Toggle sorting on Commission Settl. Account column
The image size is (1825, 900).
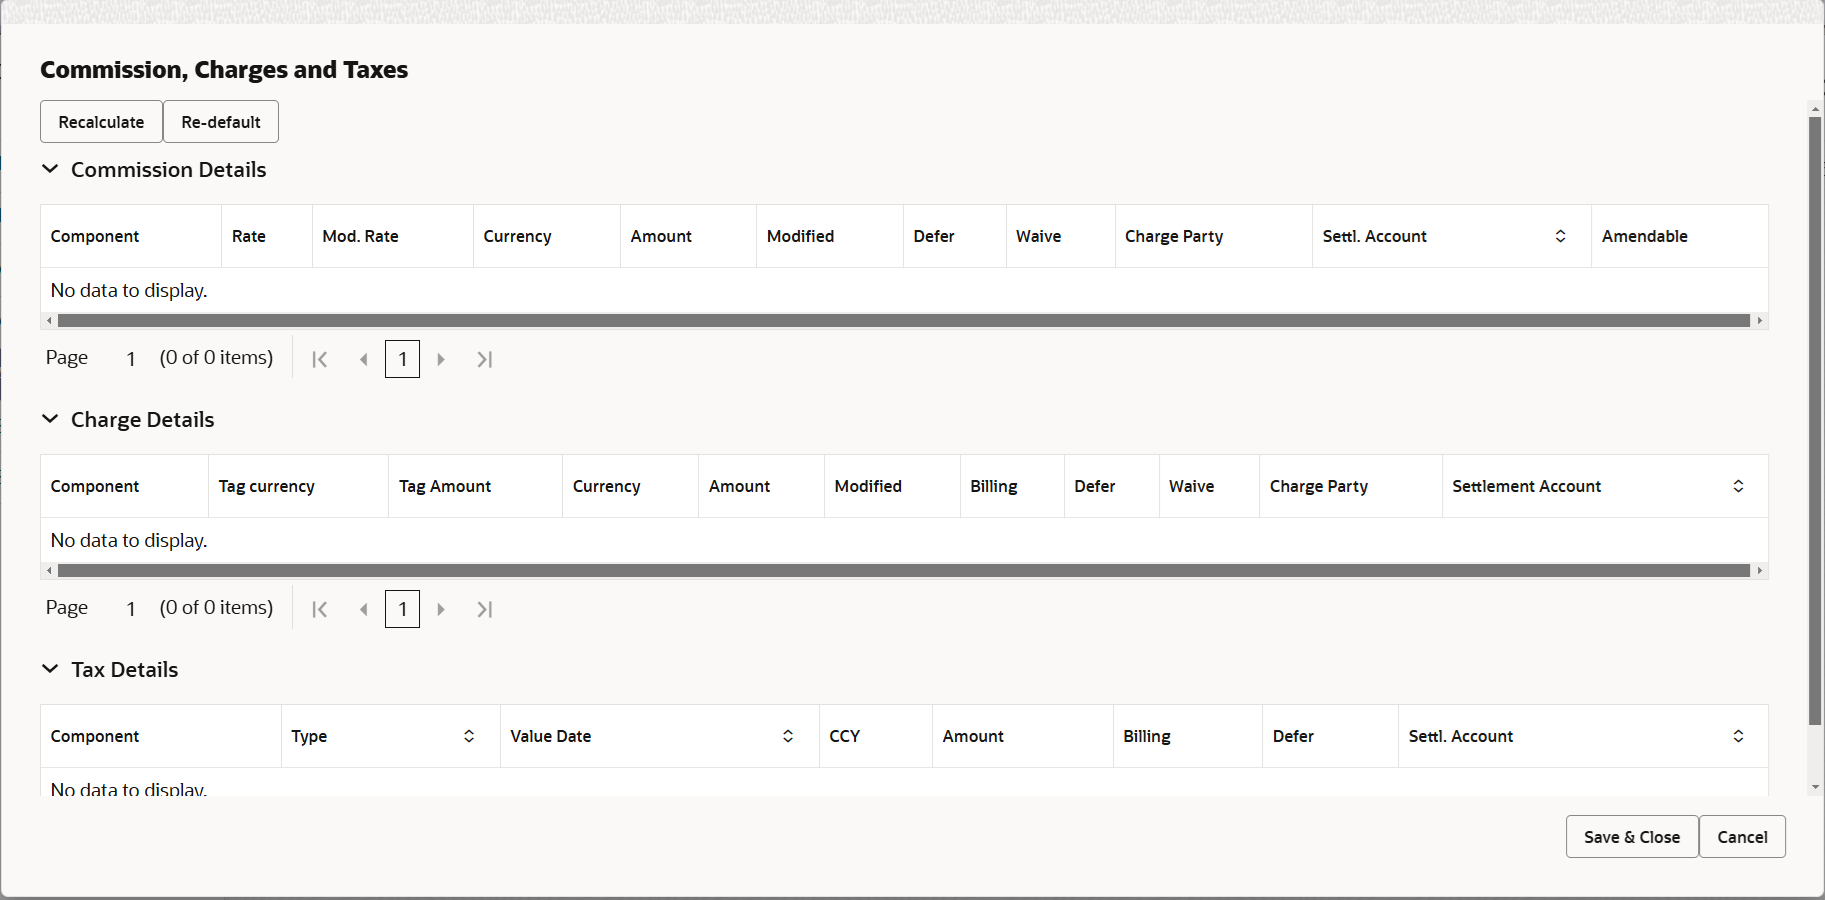[x=1559, y=236]
